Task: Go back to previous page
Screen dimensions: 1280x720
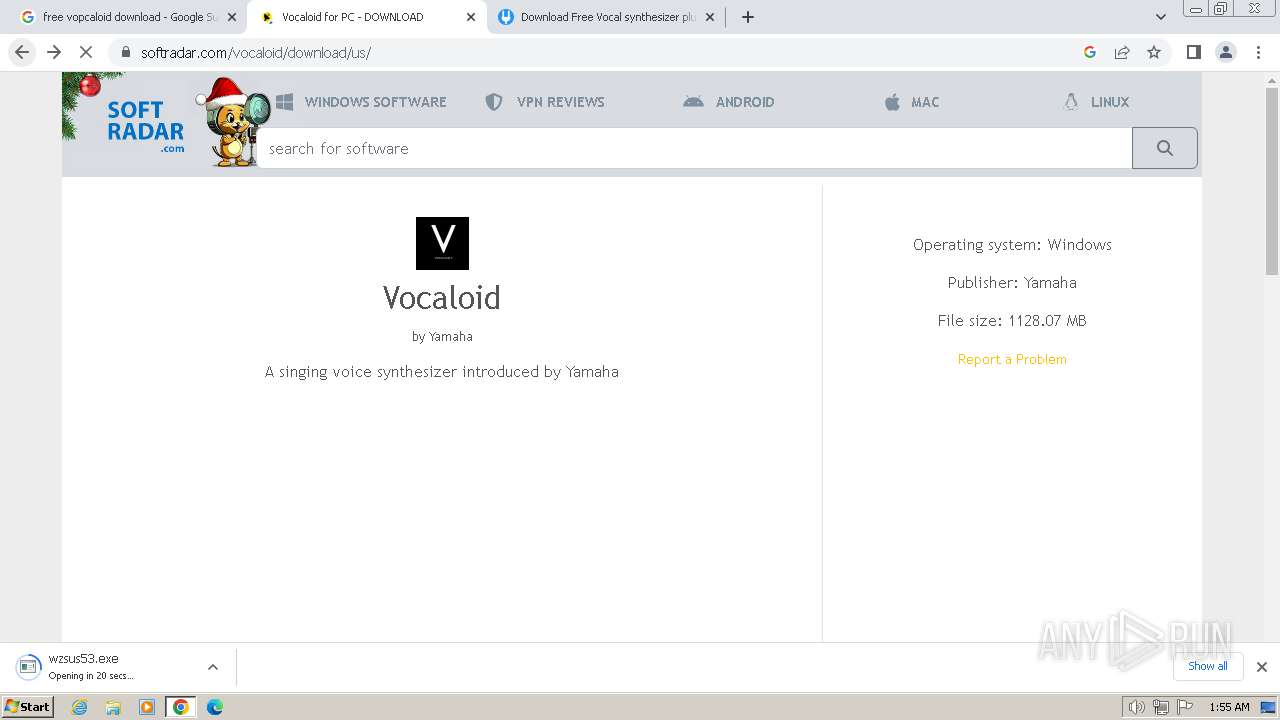Action: pos(22,52)
